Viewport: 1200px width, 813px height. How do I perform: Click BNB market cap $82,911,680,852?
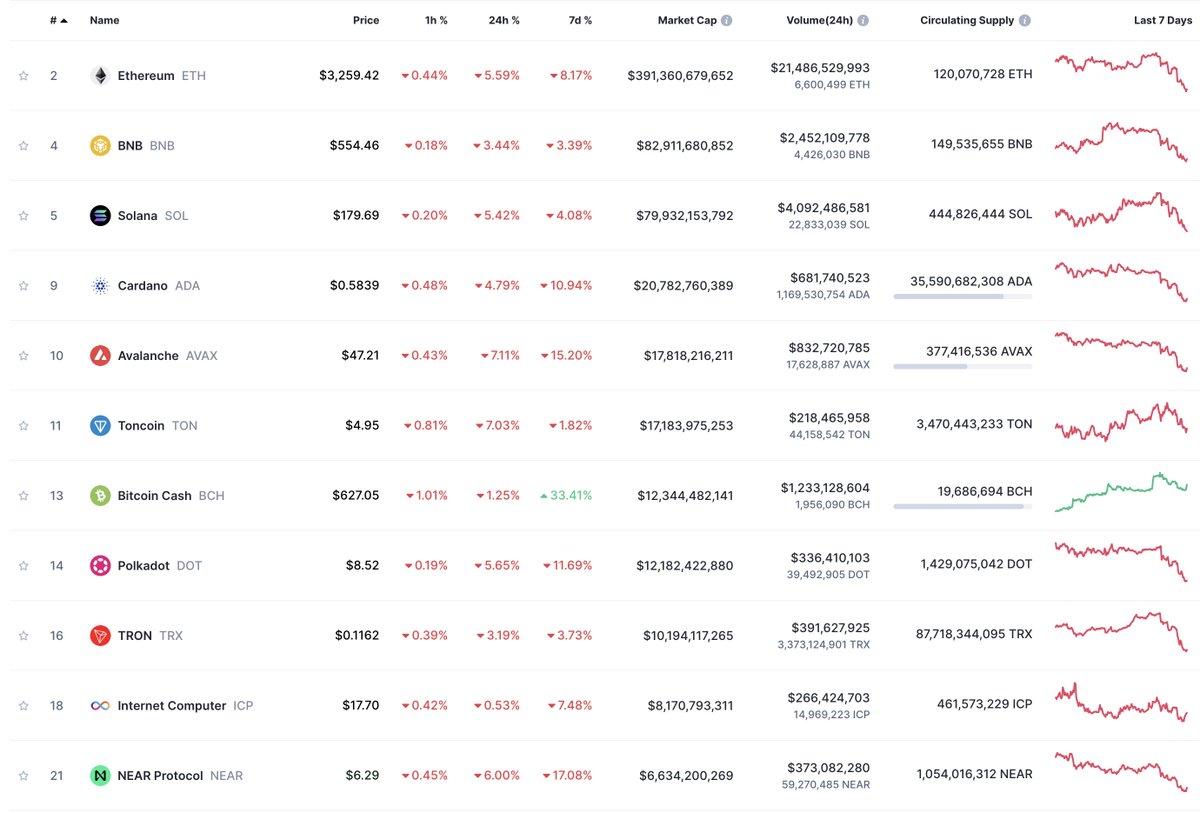tap(685, 146)
